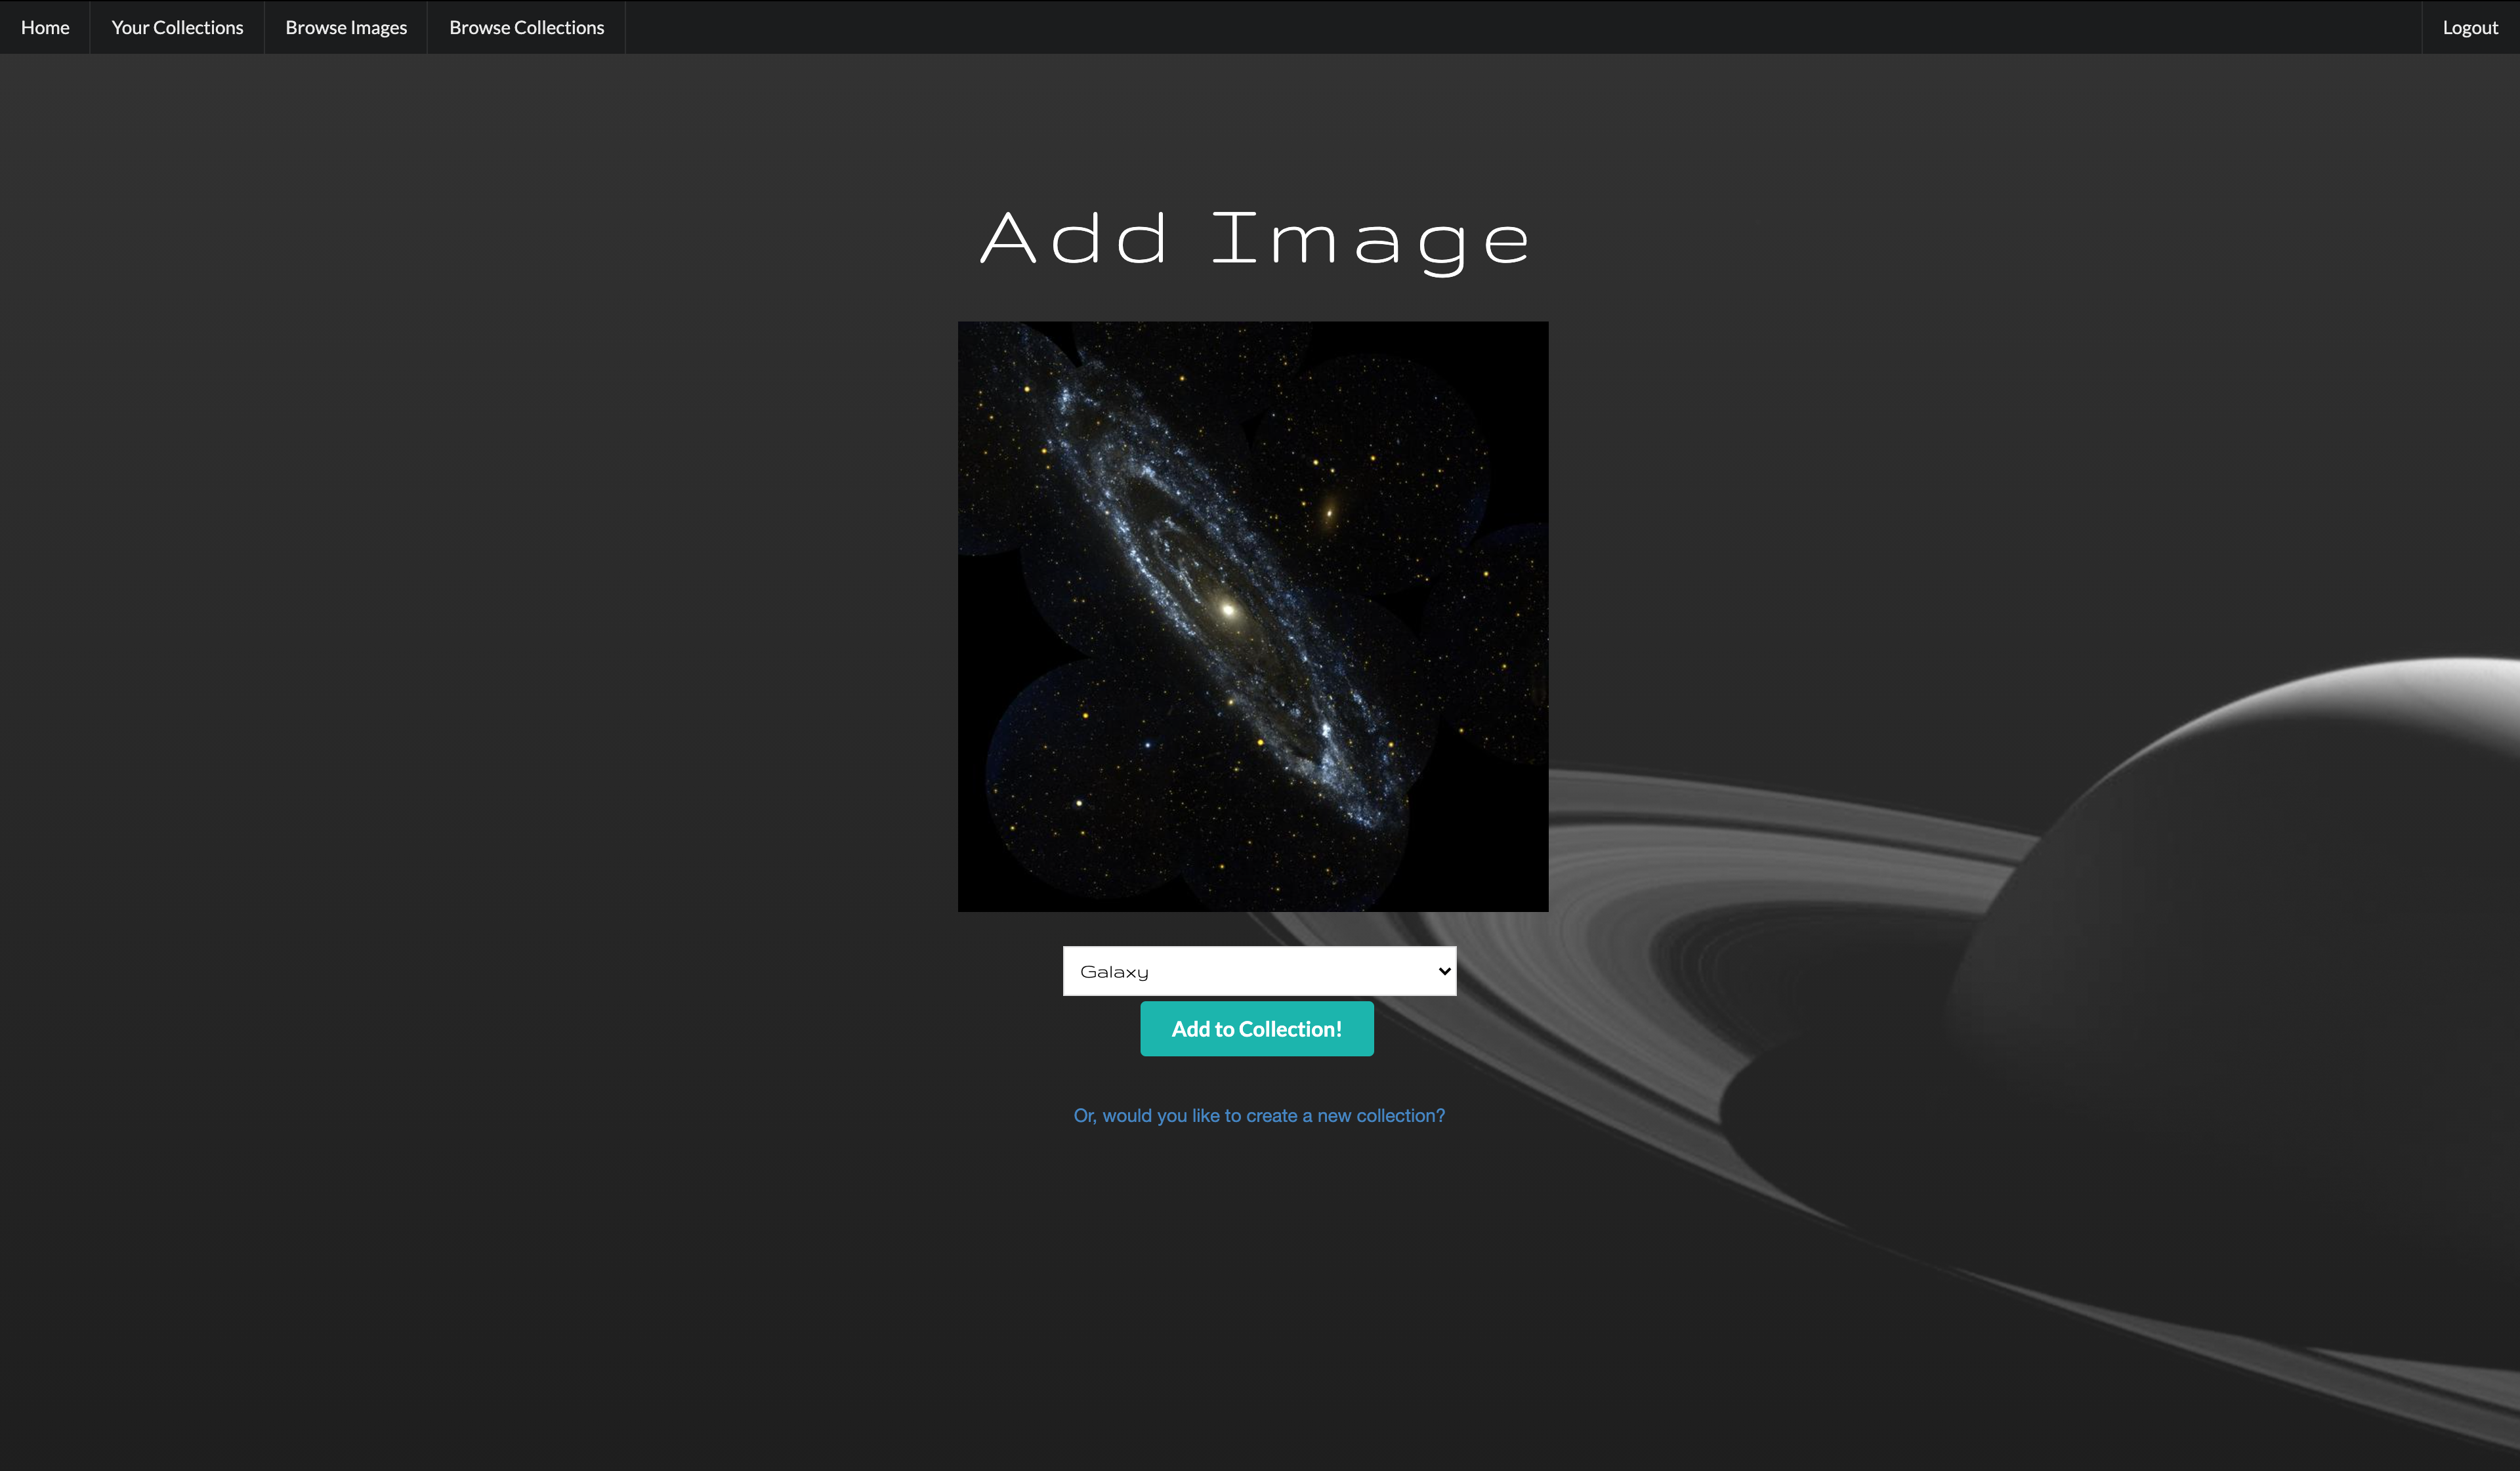Click the bright galaxy core in the image
Screen dimensions: 2520x1471
click(x=1228, y=609)
